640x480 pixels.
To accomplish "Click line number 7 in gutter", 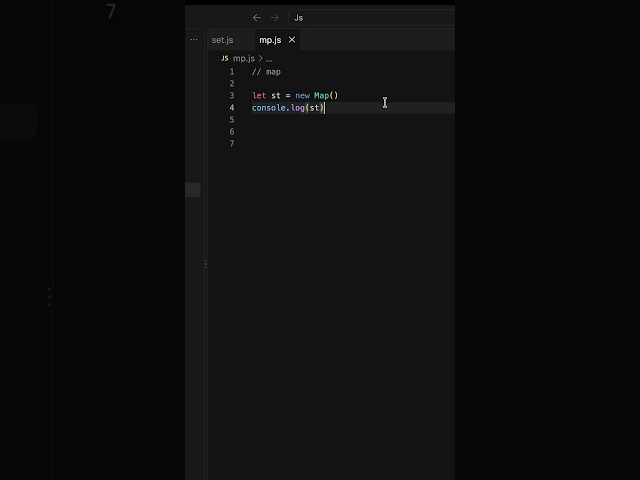I will click(232, 144).
